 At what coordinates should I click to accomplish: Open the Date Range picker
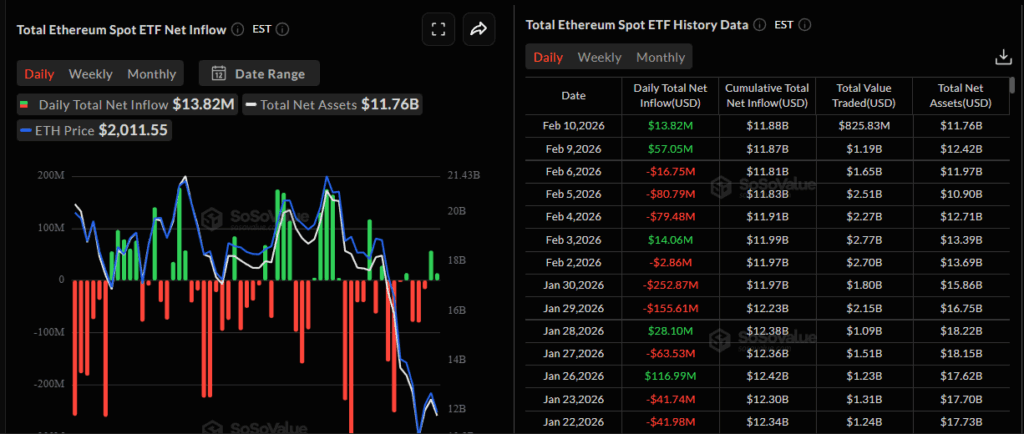259,73
